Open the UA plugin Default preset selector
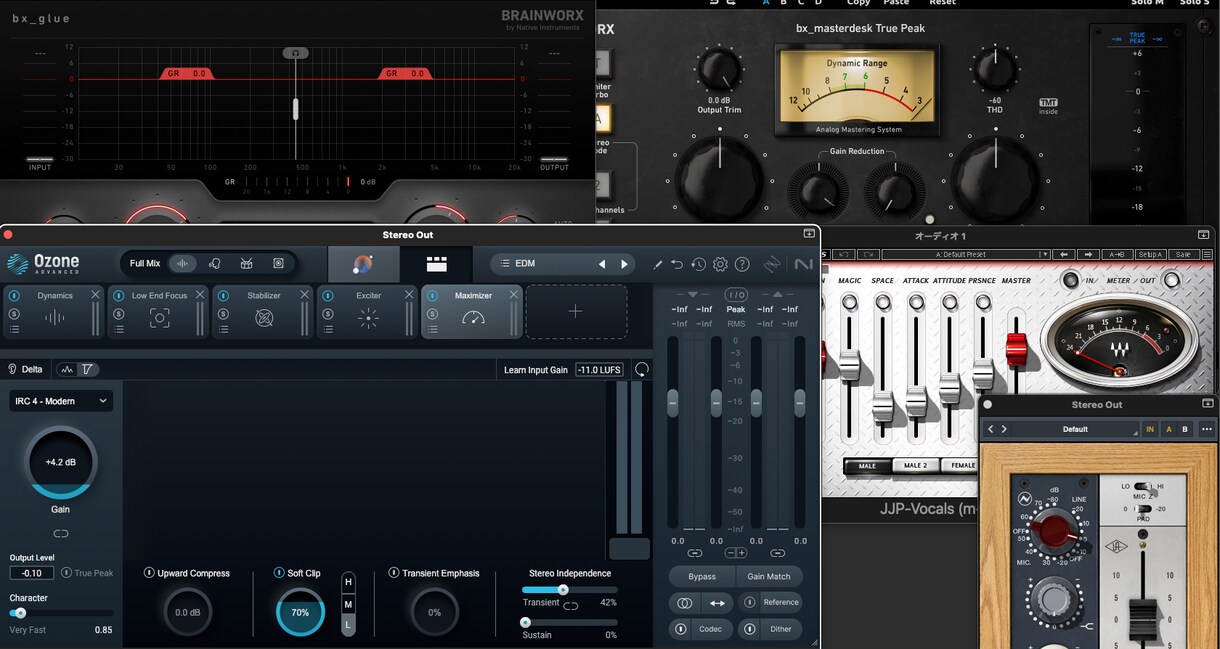 (x=1075, y=429)
